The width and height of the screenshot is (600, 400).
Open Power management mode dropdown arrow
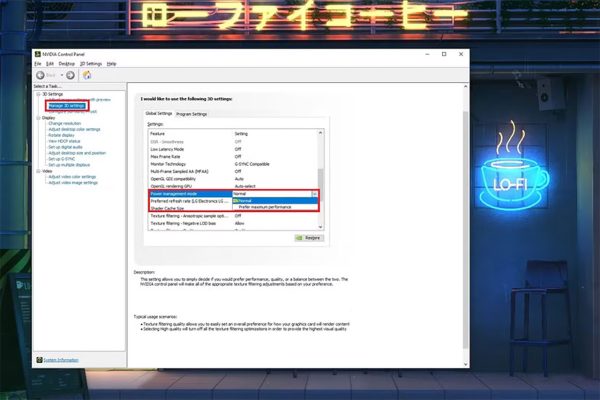pyautogui.click(x=313, y=193)
